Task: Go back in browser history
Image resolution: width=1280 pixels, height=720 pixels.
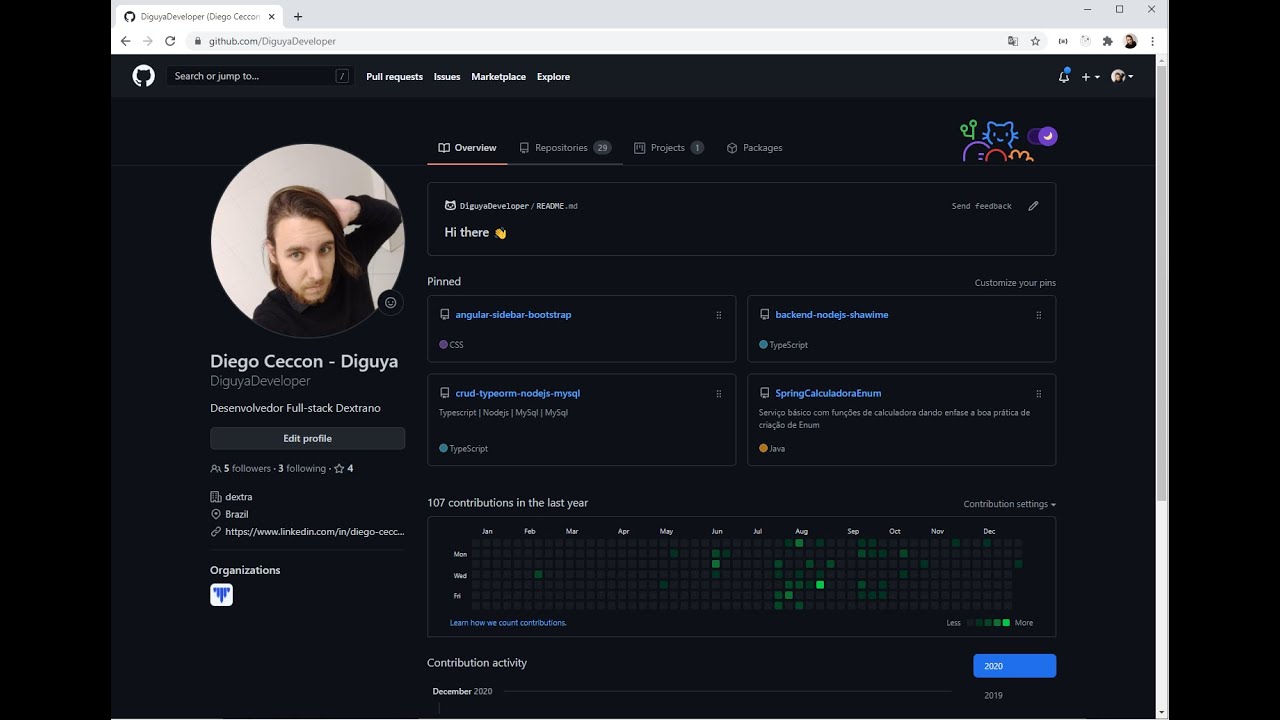Action: [125, 41]
